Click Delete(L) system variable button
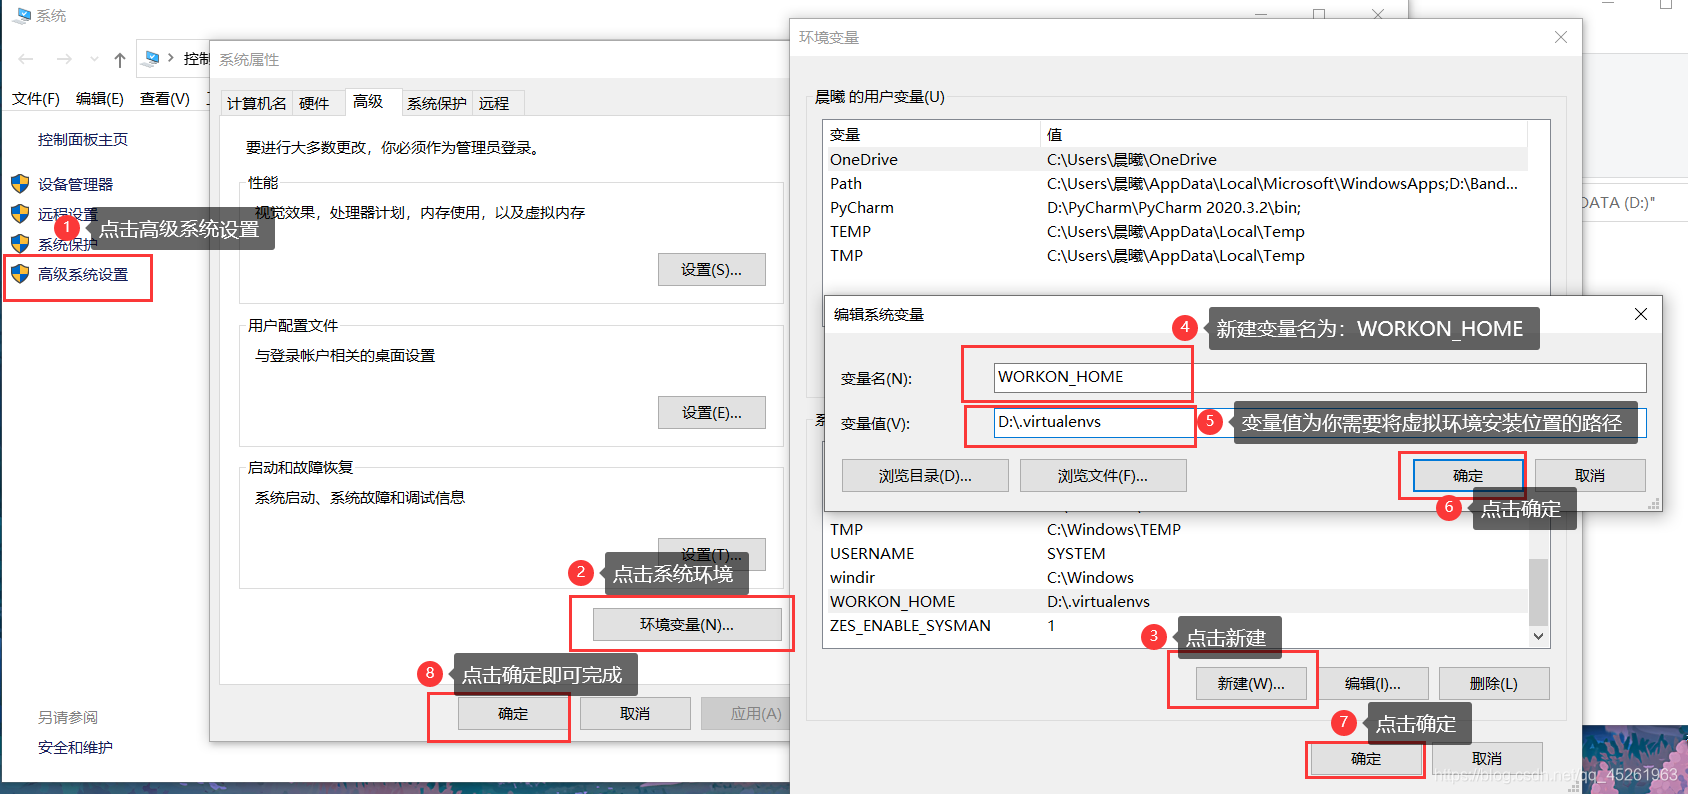The width and height of the screenshot is (1688, 794). click(1494, 684)
